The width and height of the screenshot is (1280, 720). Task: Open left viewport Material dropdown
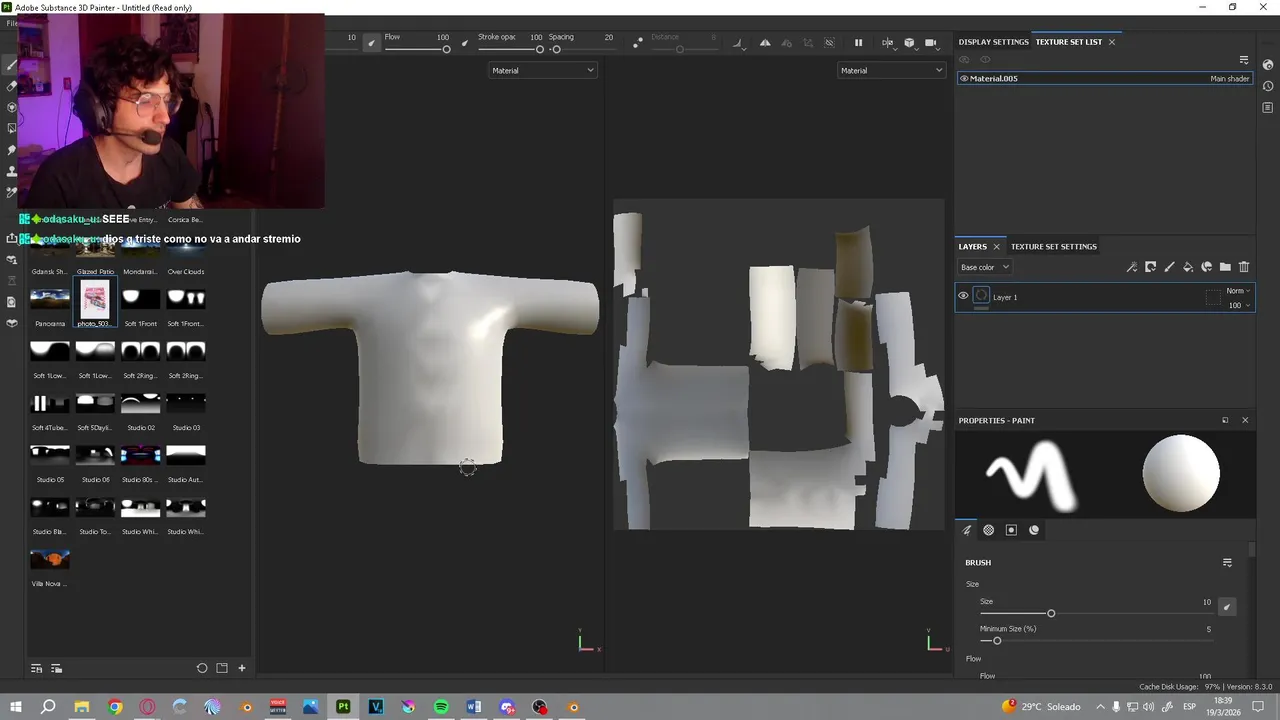[x=543, y=70]
